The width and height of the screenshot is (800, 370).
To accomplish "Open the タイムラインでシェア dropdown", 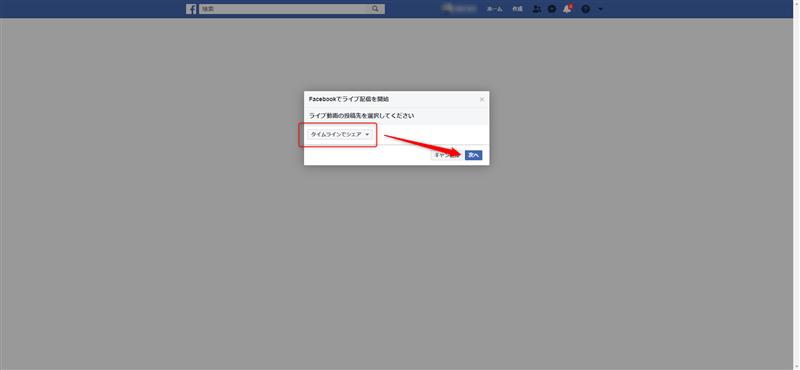I will click(340, 134).
